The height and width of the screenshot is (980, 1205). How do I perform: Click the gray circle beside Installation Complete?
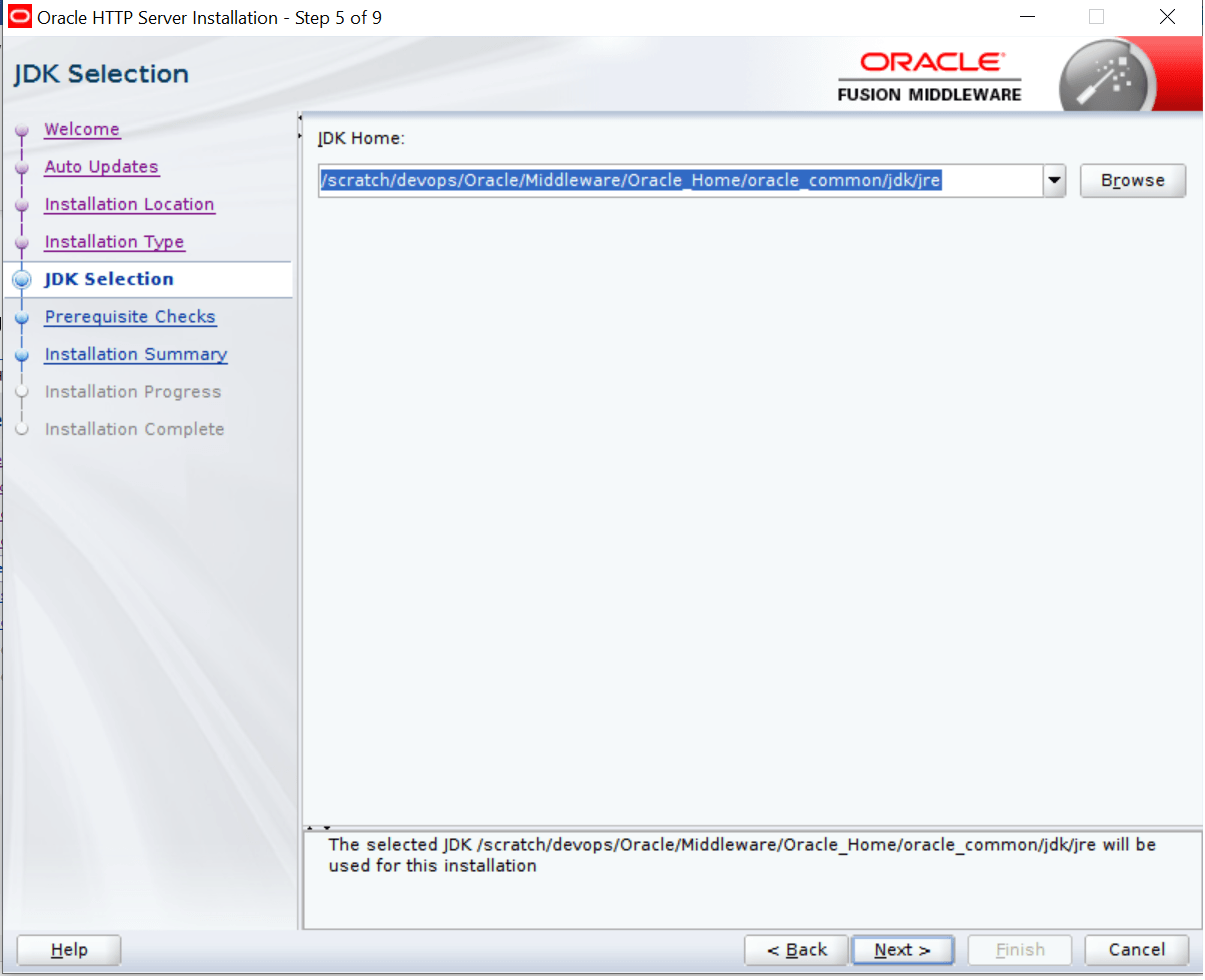coord(22,428)
